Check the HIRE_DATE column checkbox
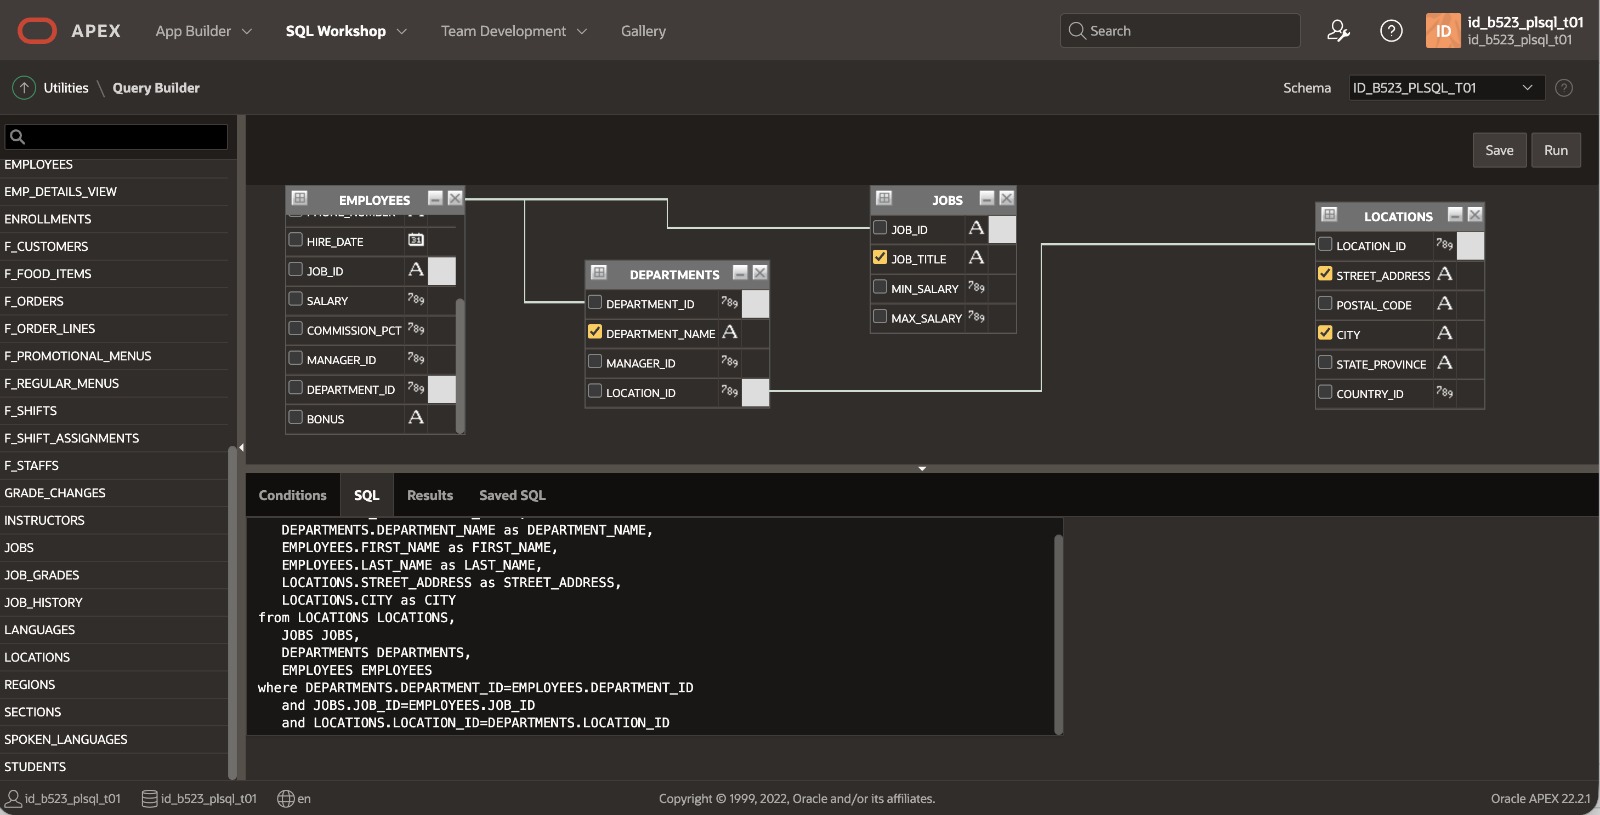The image size is (1600, 815). (295, 240)
